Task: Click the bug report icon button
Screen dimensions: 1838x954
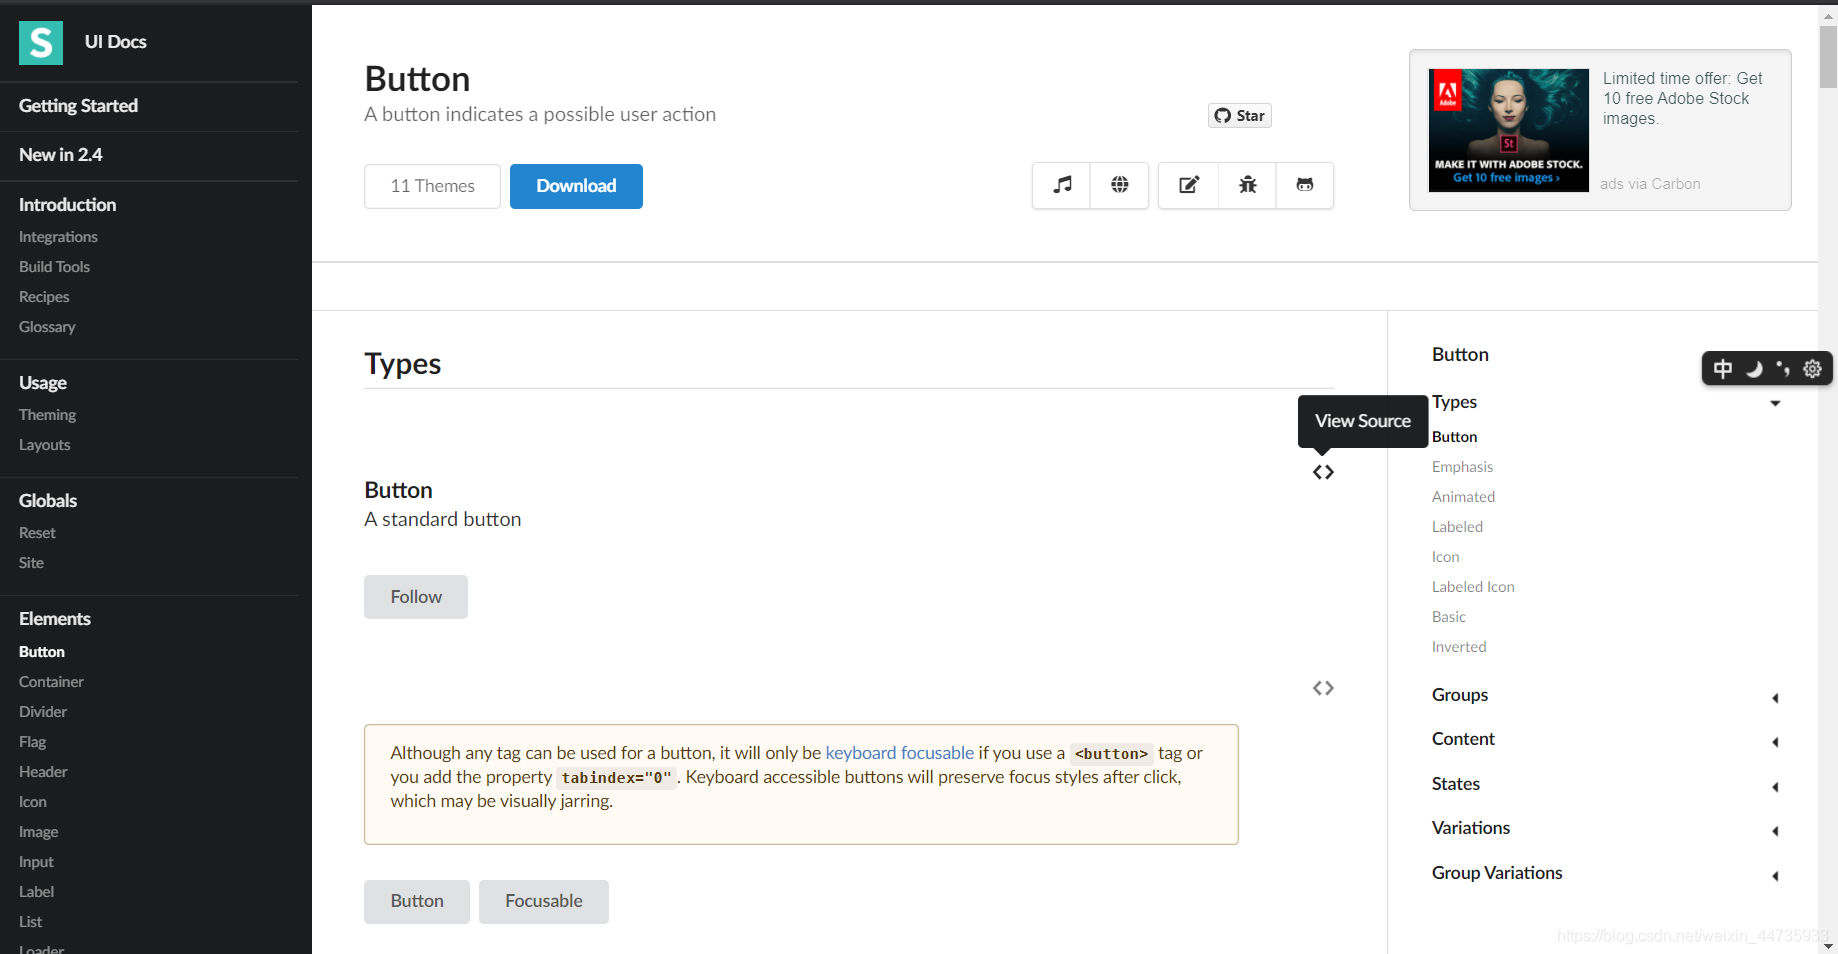Action: [1248, 185]
